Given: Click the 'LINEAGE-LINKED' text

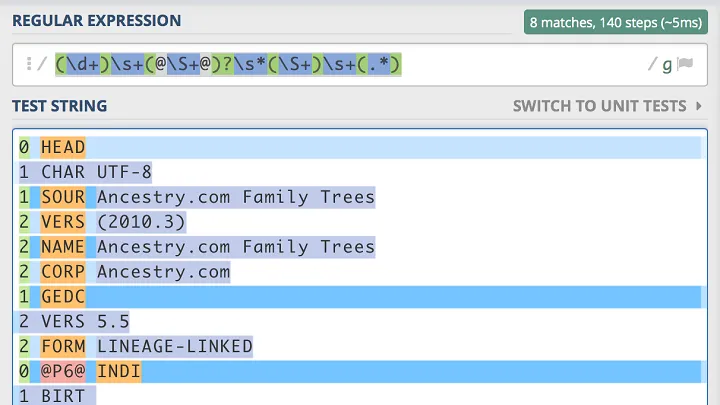Looking at the screenshot, I should point(174,346).
